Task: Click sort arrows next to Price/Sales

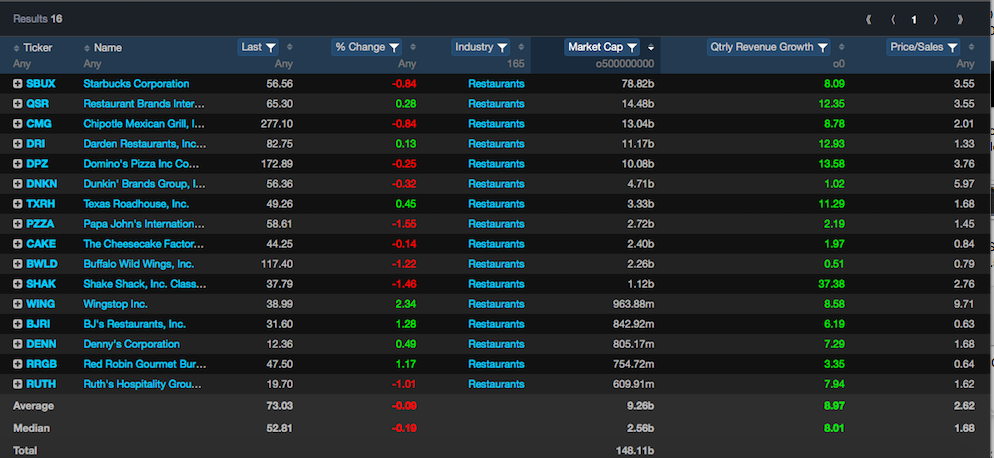Action: point(971,47)
